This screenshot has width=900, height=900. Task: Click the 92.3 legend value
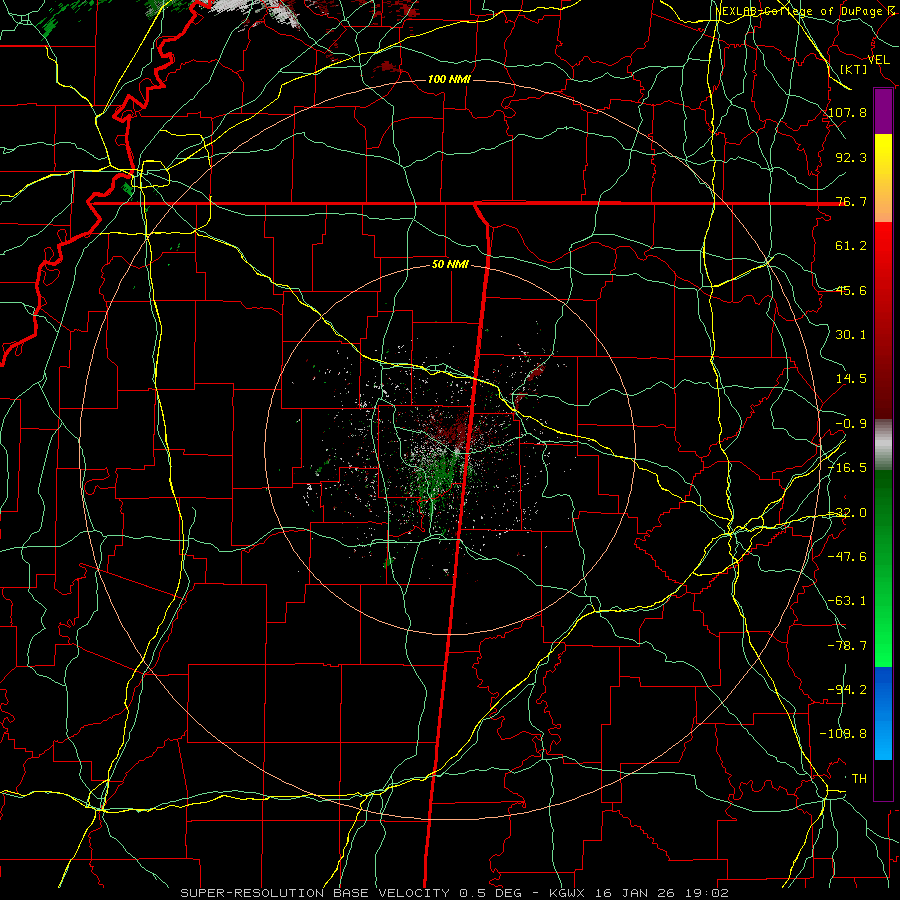[851, 157]
